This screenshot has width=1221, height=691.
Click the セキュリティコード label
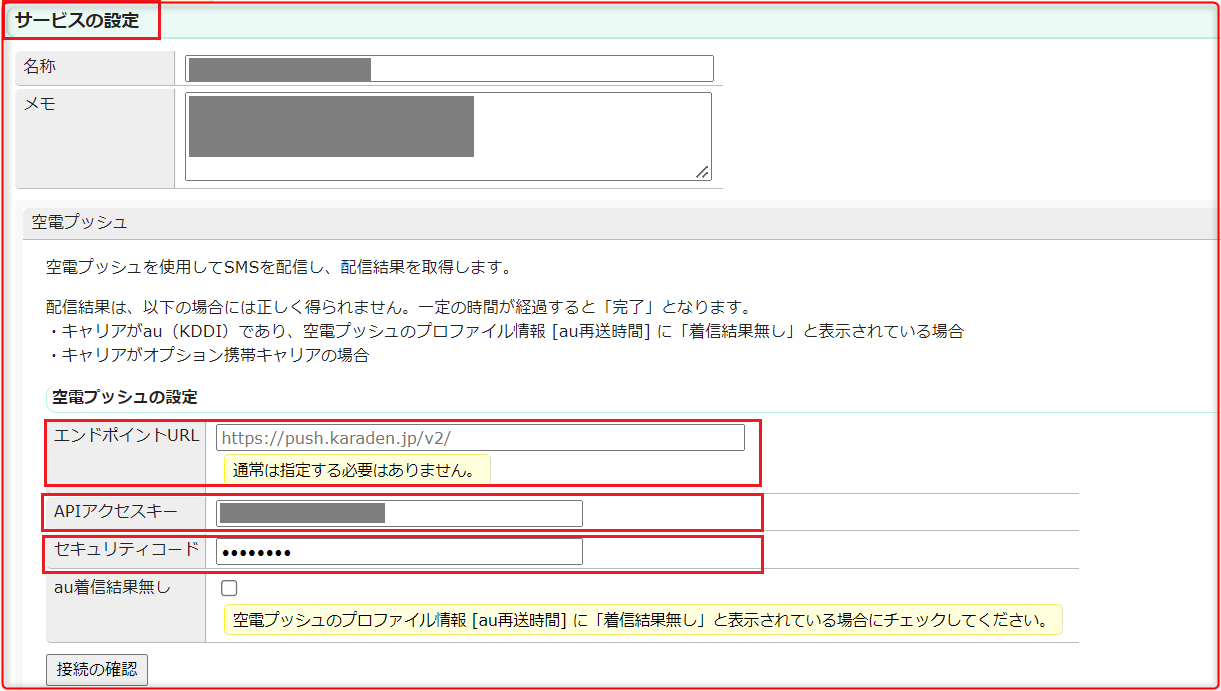(126, 549)
